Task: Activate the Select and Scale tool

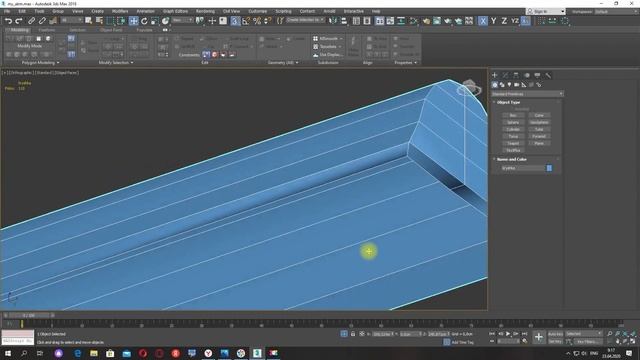Action: point(155,20)
